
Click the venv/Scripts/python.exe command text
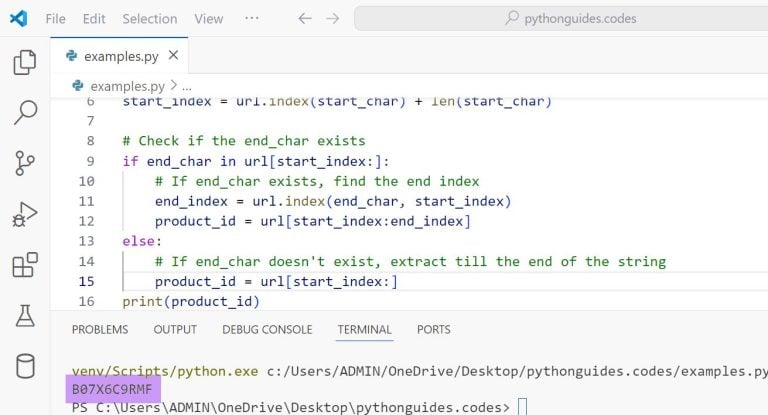coord(165,371)
